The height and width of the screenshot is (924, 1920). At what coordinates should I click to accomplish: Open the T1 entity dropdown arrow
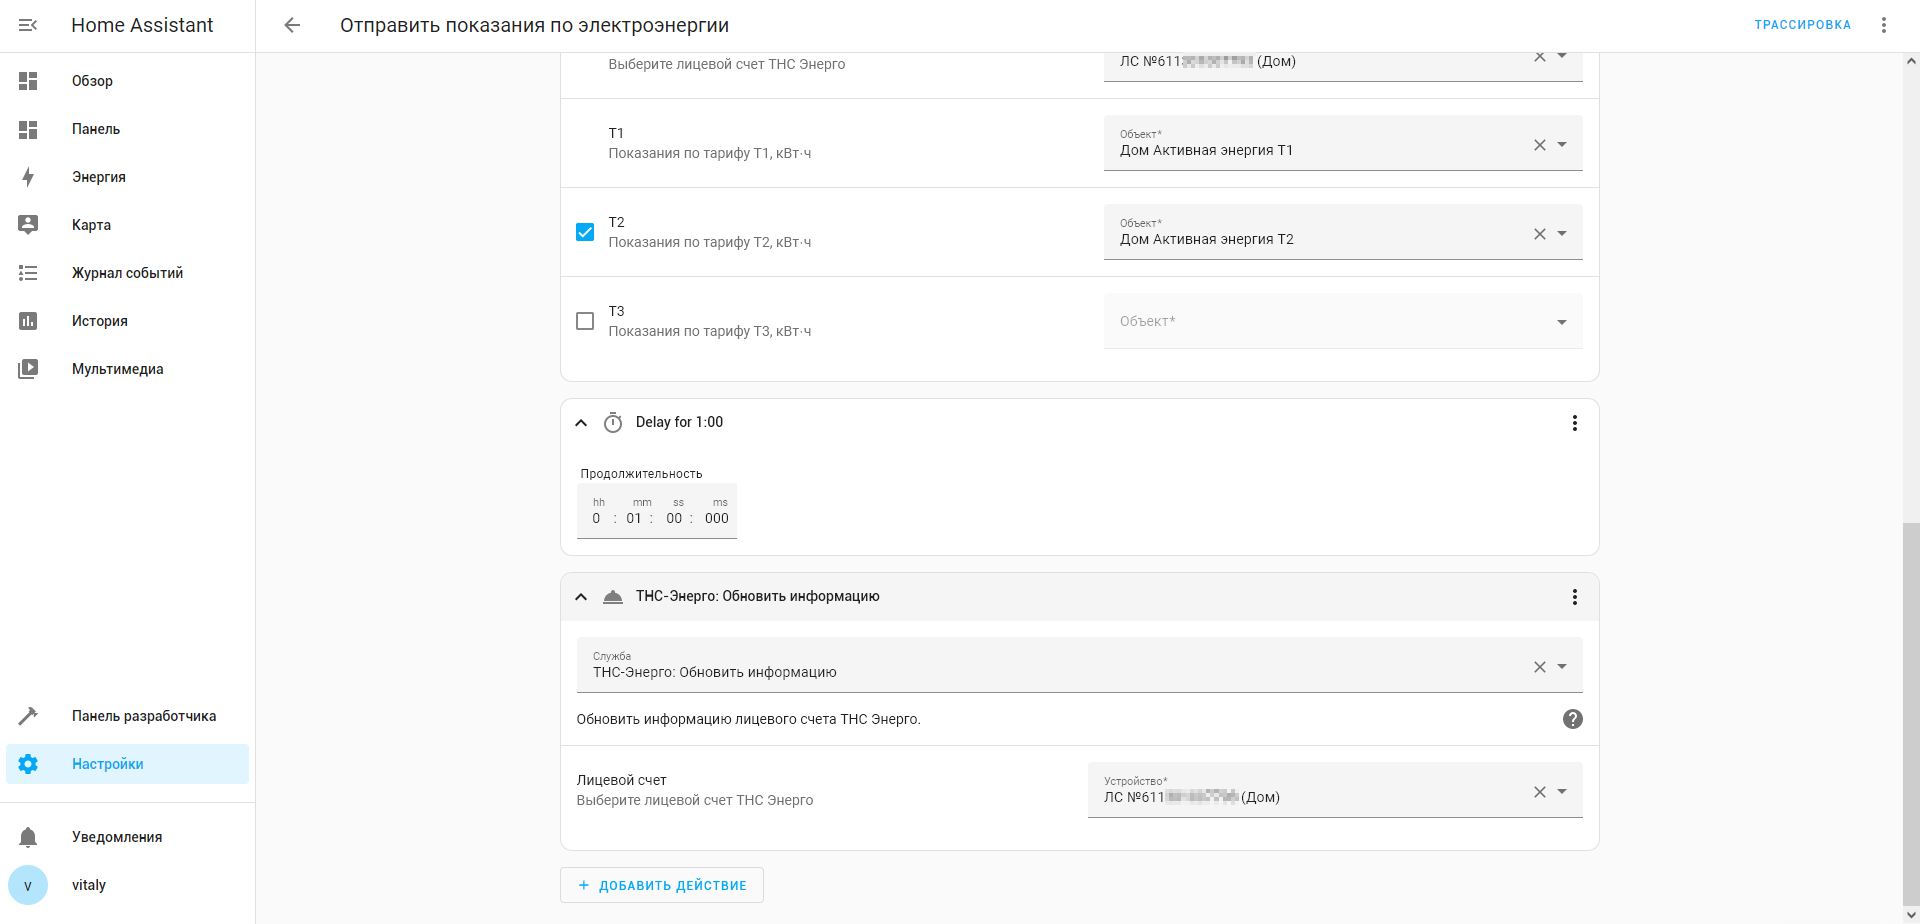pos(1562,145)
